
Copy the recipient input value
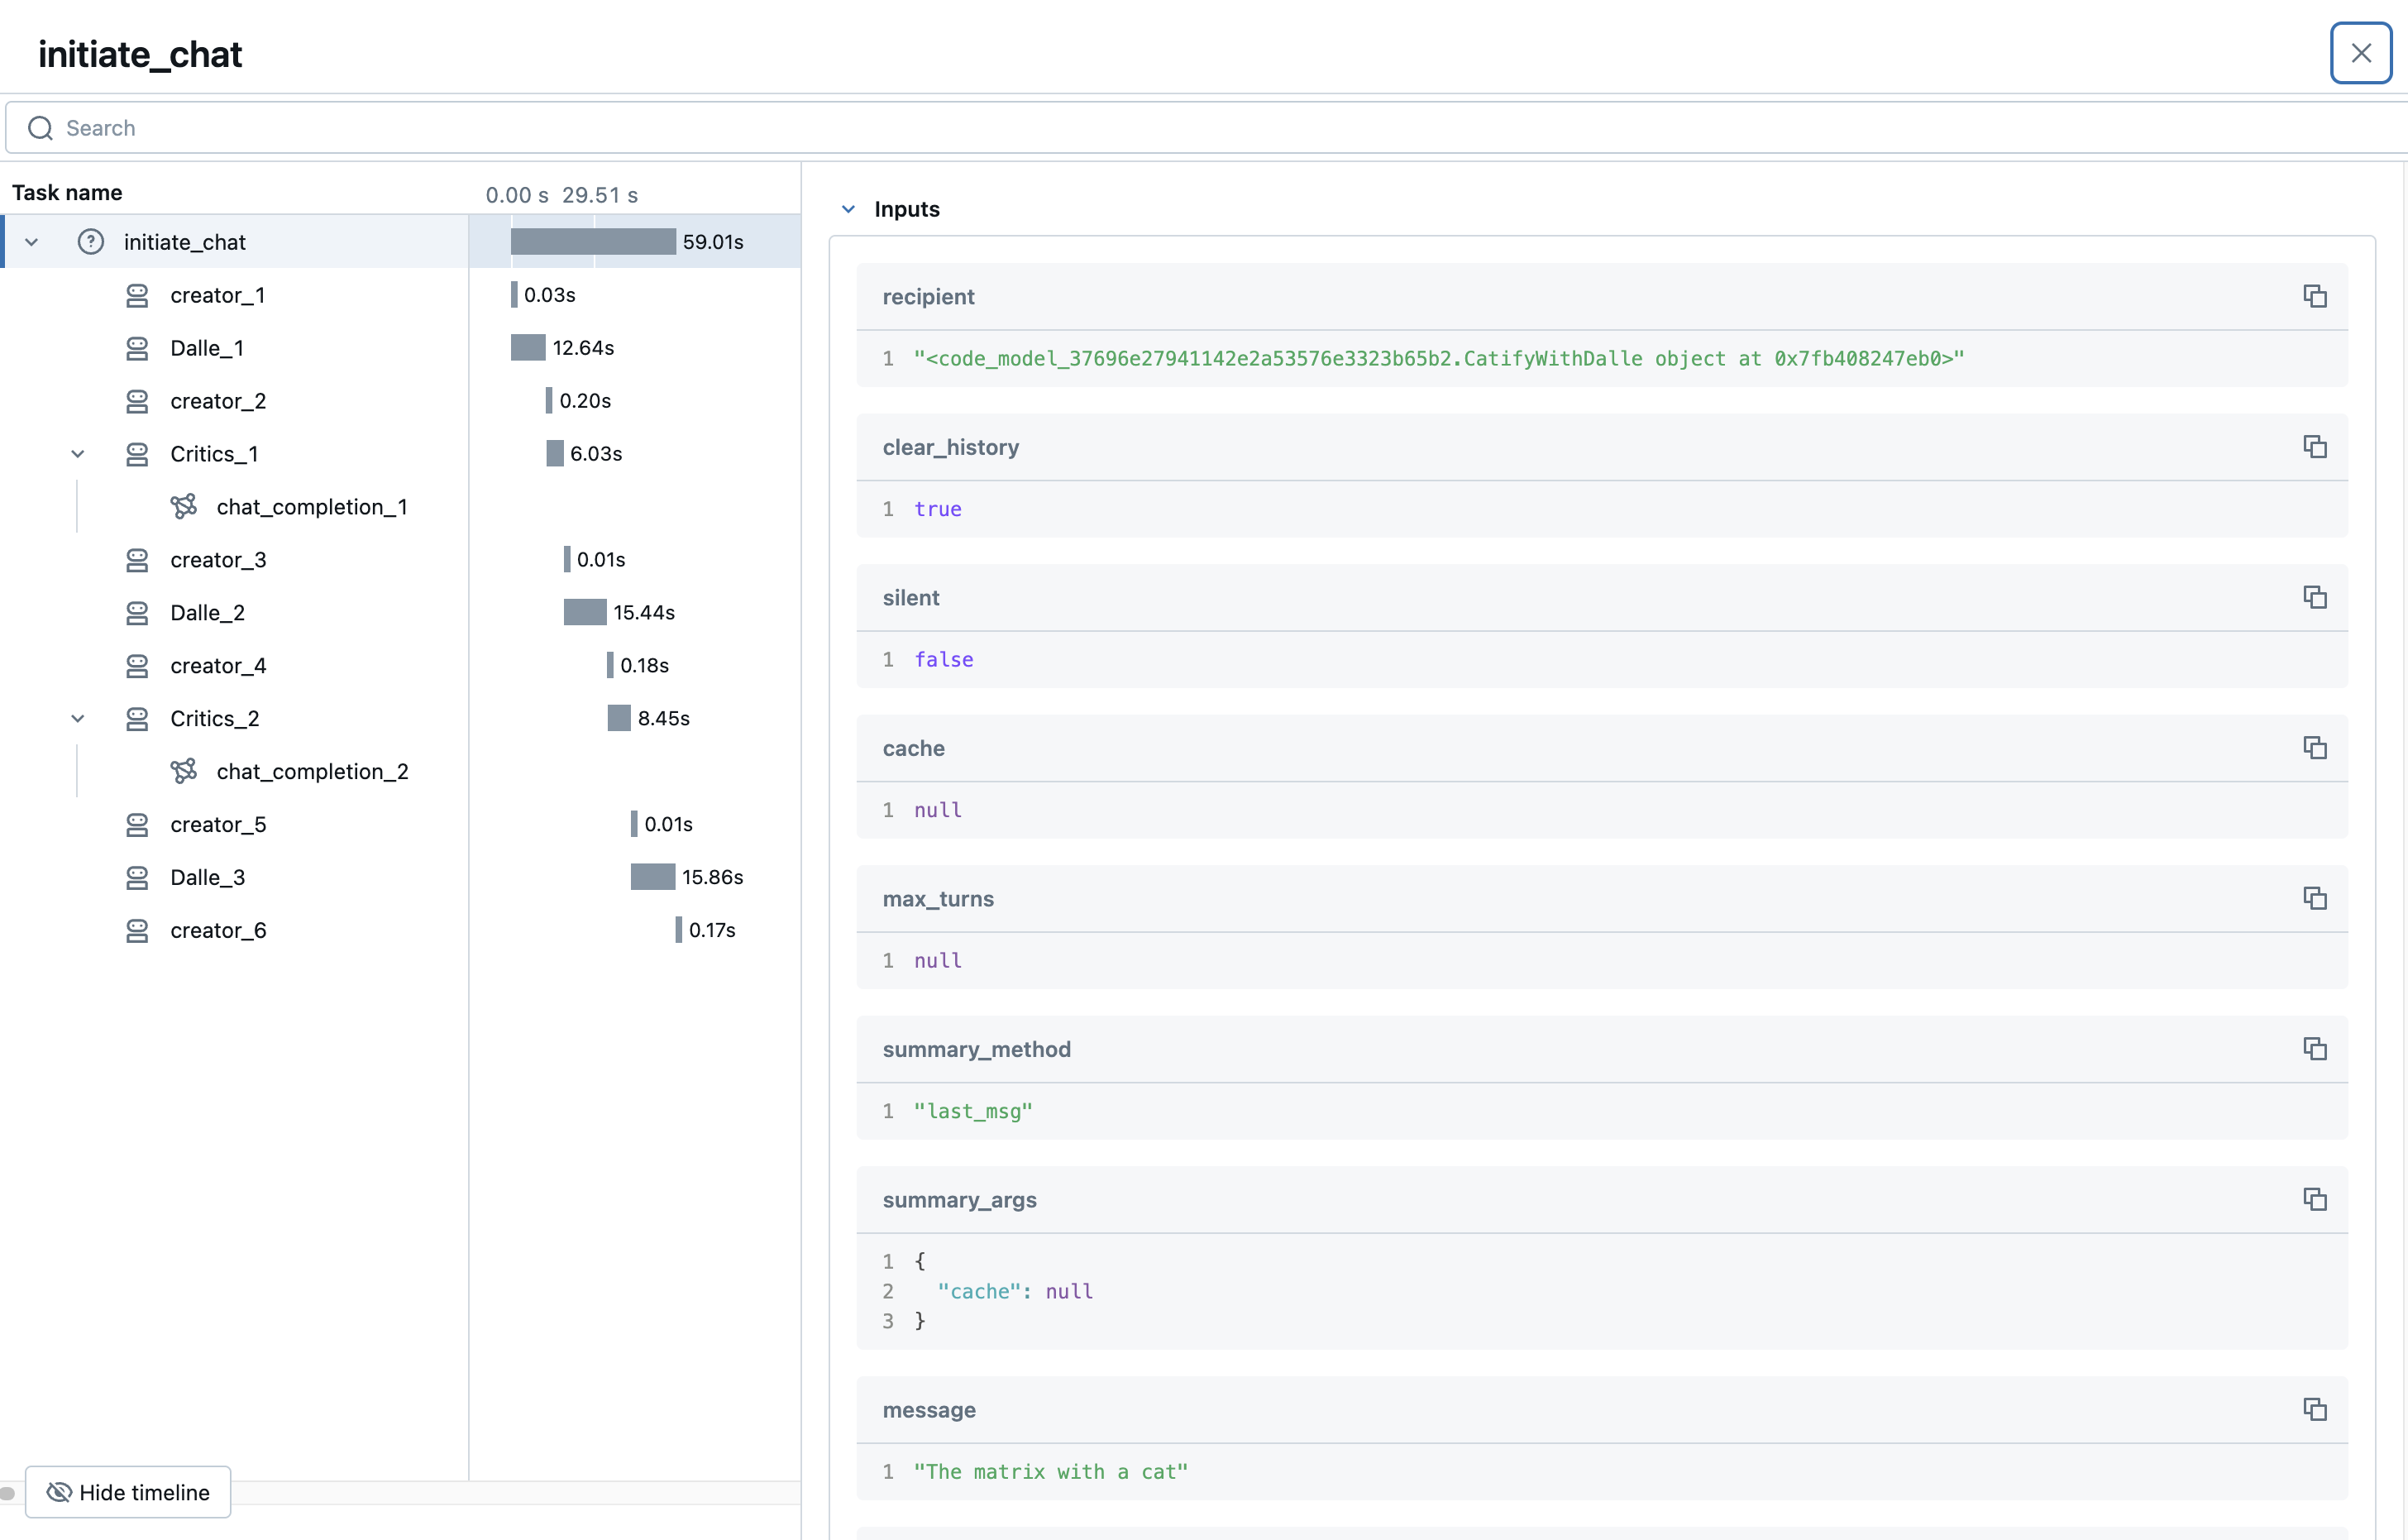pyautogui.click(x=2316, y=296)
